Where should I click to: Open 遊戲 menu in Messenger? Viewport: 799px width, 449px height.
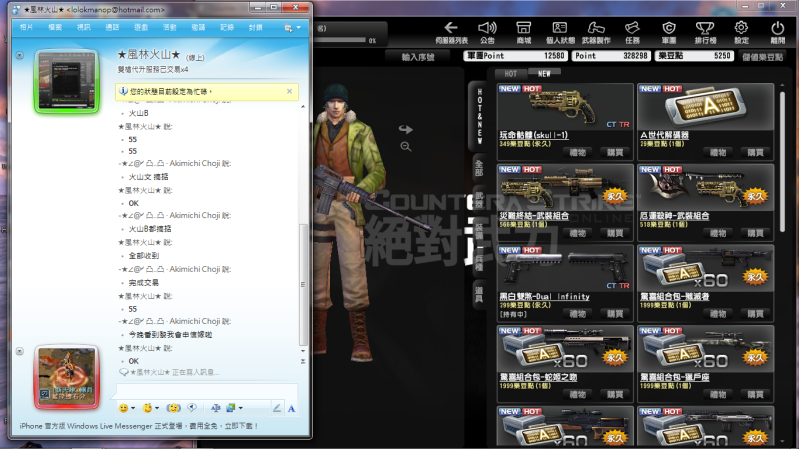point(141,28)
